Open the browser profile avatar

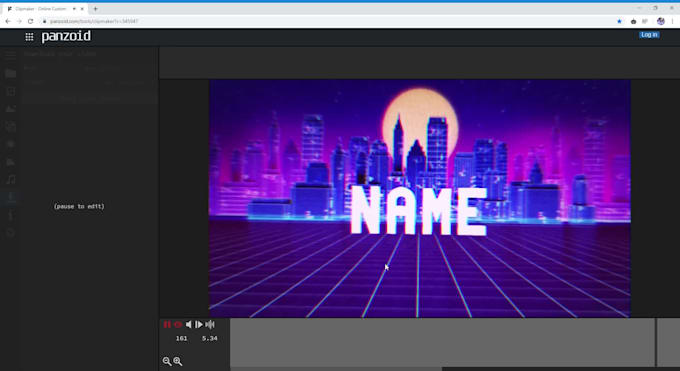tap(660, 21)
